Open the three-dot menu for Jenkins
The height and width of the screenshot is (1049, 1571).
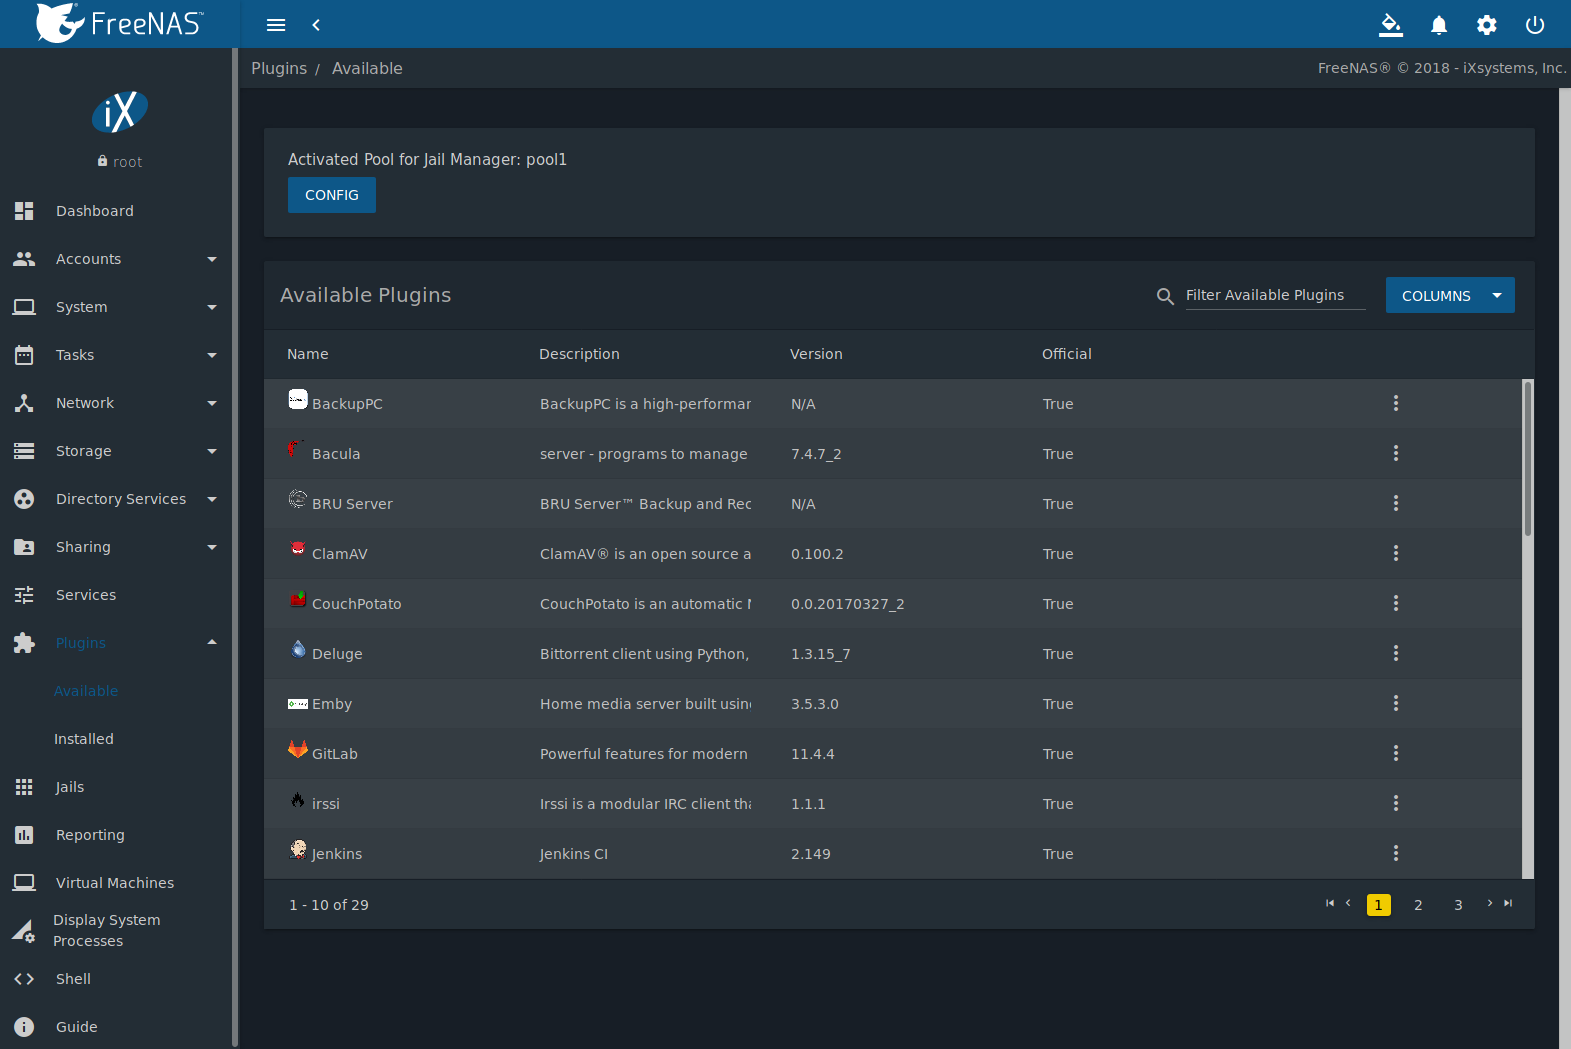pyautogui.click(x=1395, y=853)
